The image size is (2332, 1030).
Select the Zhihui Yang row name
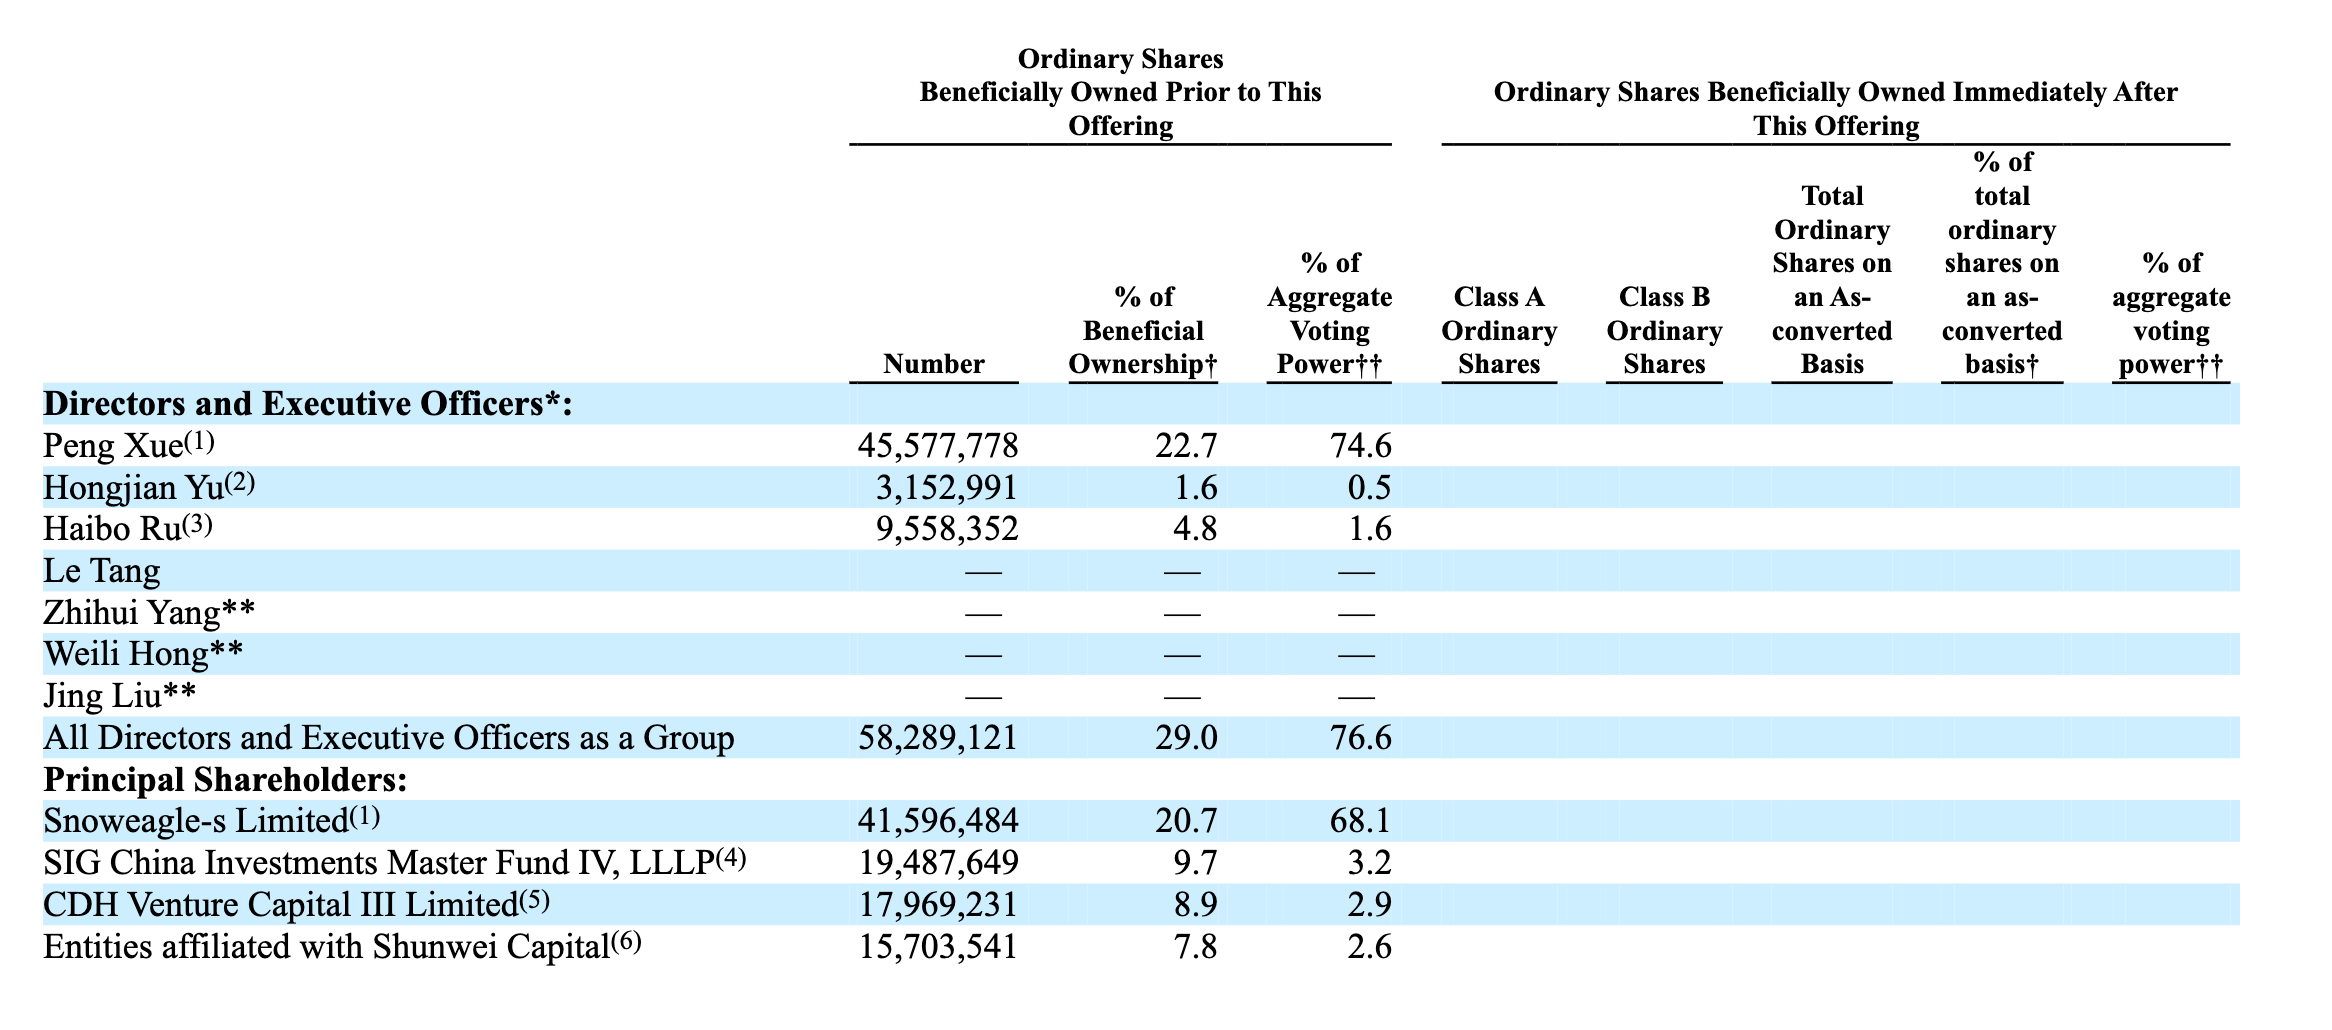(x=149, y=612)
